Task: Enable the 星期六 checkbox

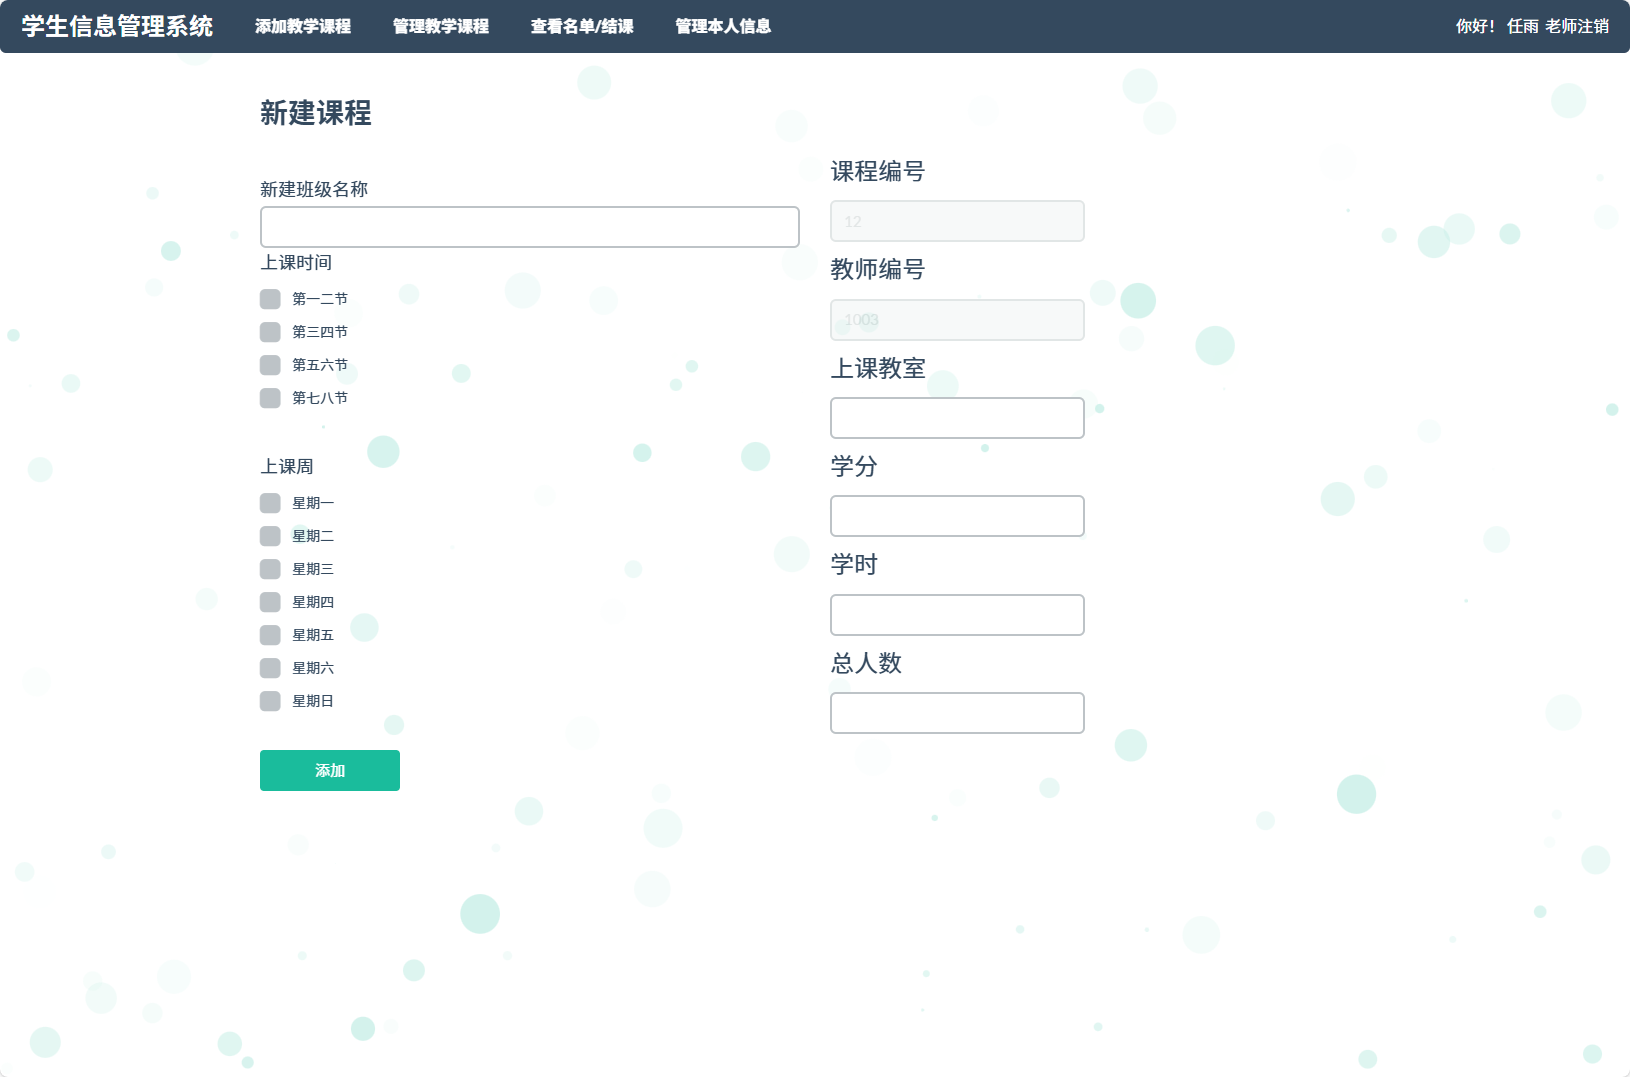Action: (270, 667)
